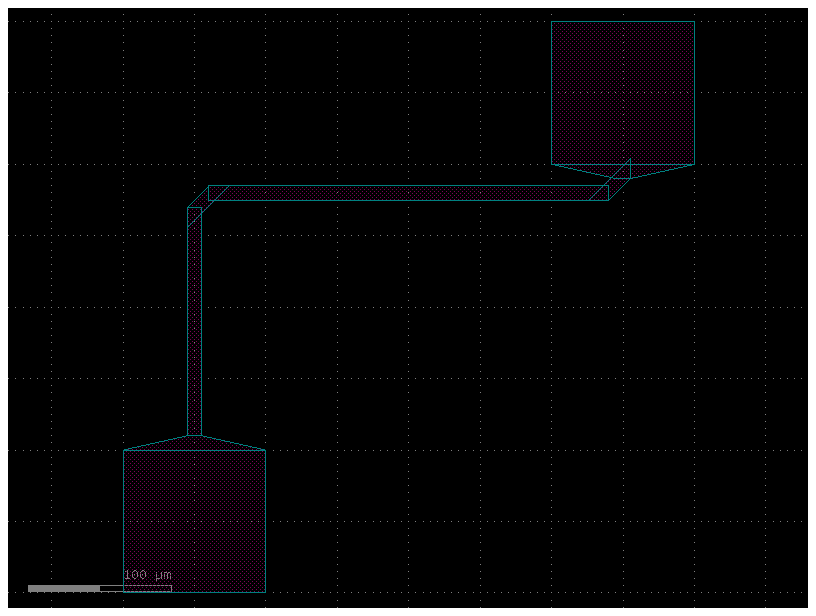Click the top-left corner of the top-right pad
Viewport: 816px width, 616px height.
point(552,21)
